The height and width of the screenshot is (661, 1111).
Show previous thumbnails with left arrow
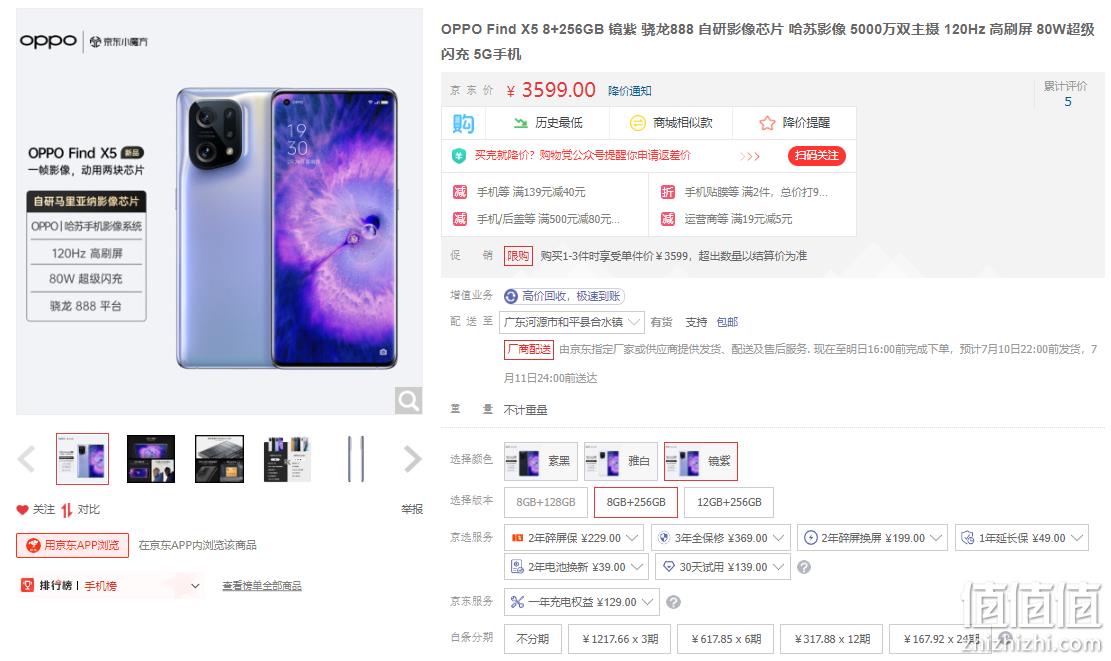coord(26,459)
